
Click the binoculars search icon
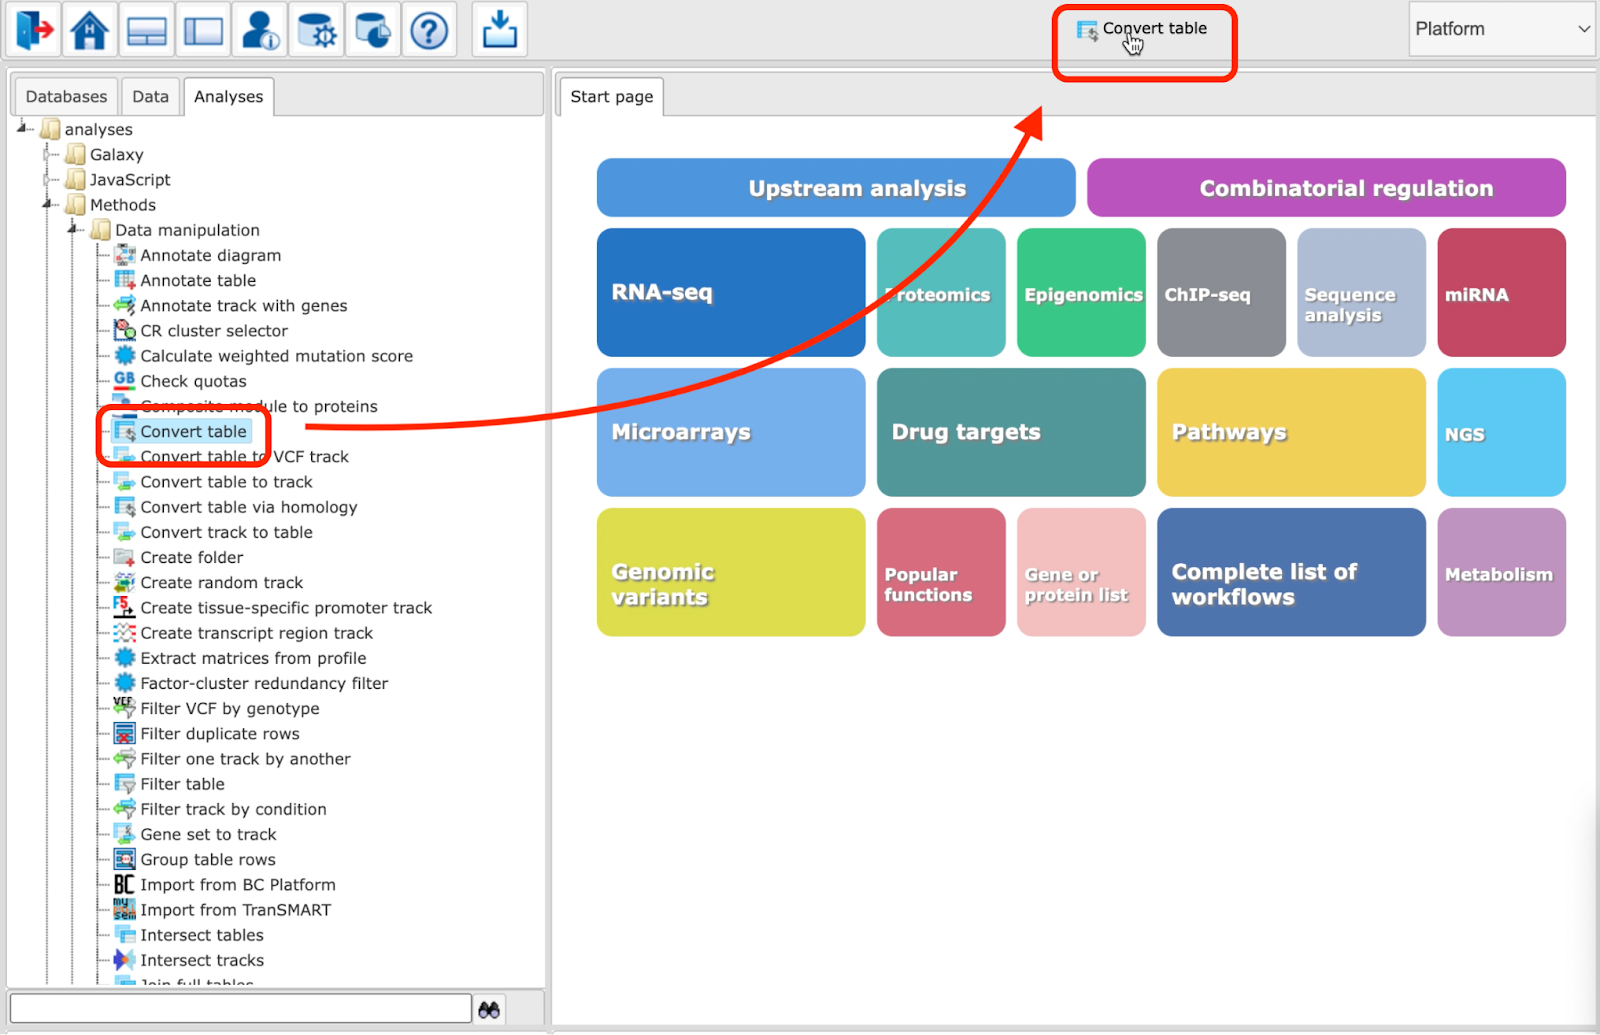pos(489,1010)
